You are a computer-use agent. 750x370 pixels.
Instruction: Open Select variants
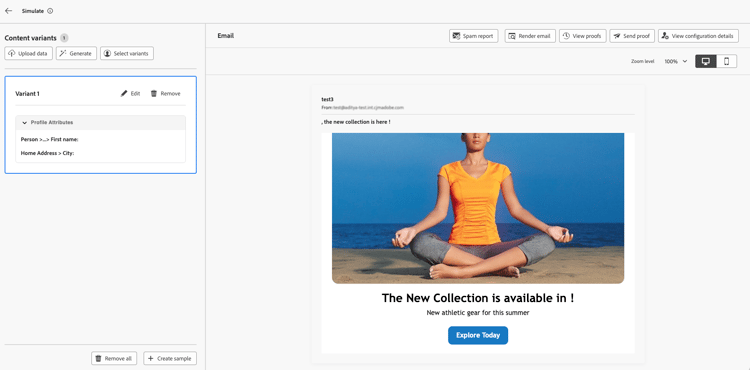[127, 54]
